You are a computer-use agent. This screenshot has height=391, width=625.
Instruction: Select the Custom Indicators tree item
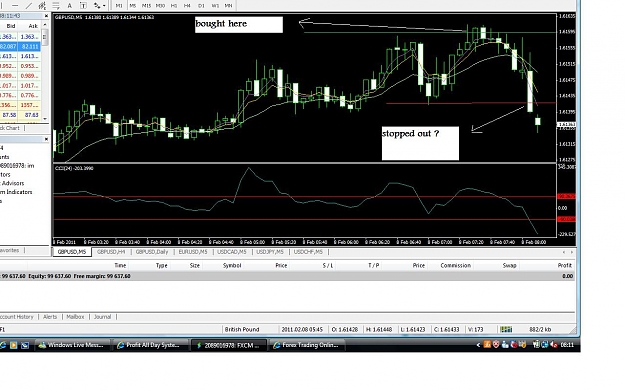click(16, 192)
